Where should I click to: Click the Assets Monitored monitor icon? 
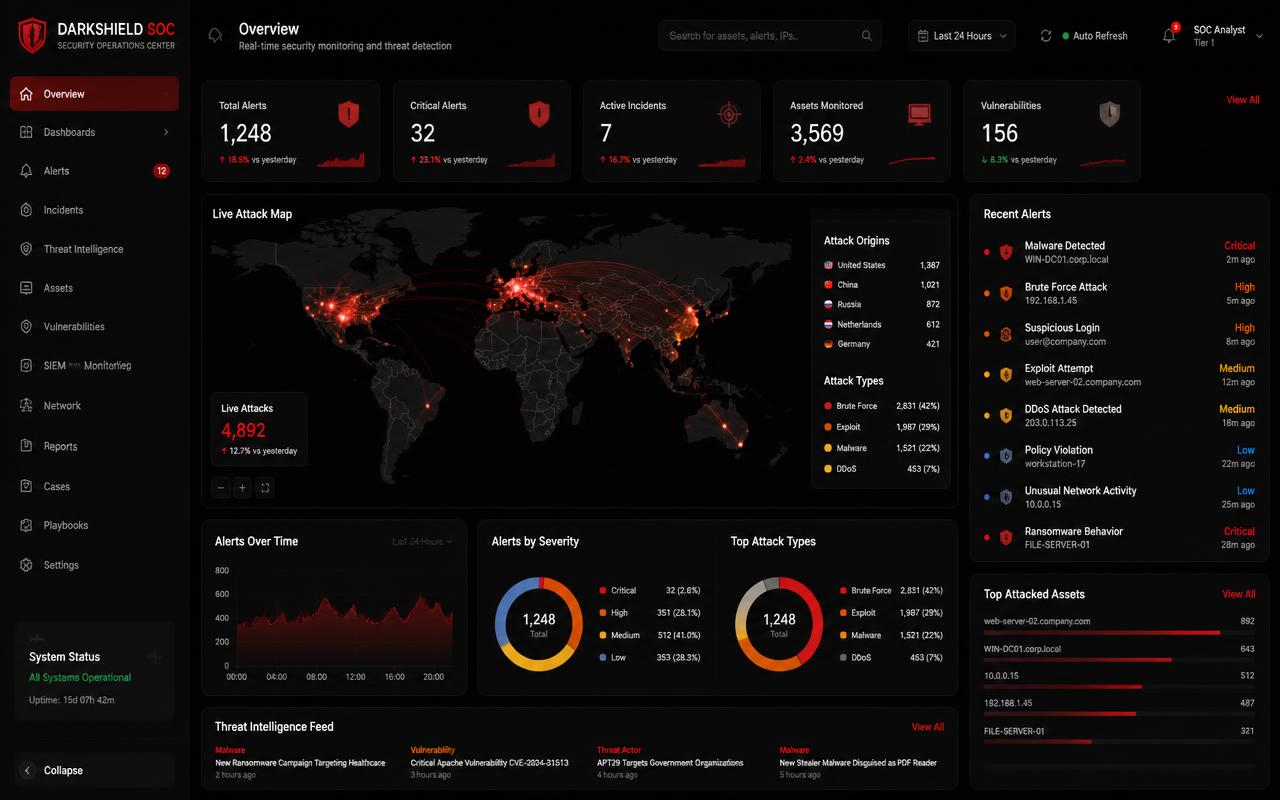coord(919,114)
